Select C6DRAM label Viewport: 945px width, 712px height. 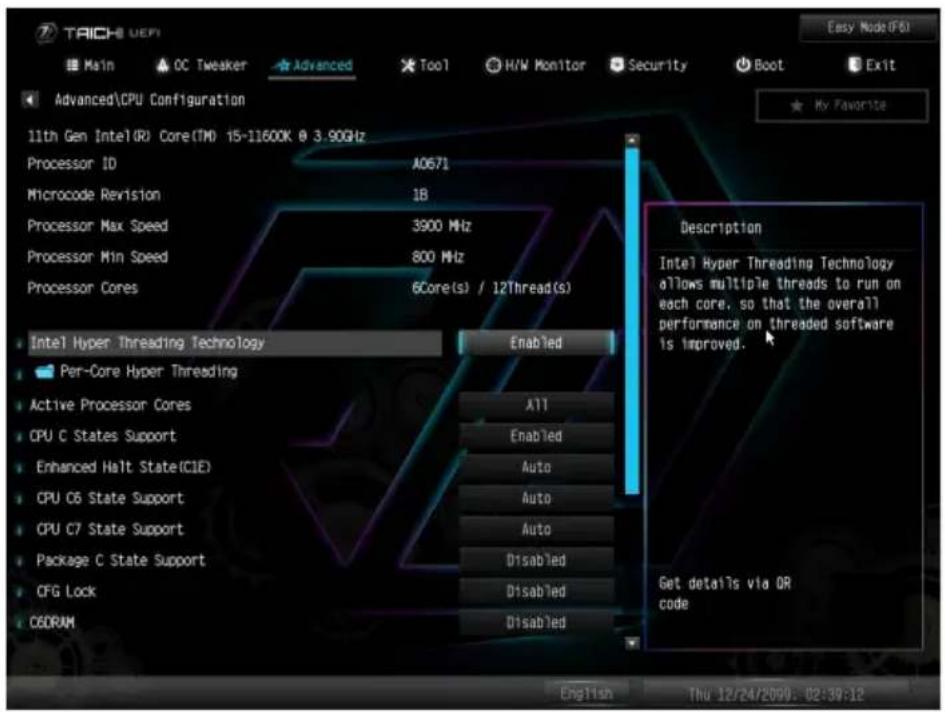point(52,623)
